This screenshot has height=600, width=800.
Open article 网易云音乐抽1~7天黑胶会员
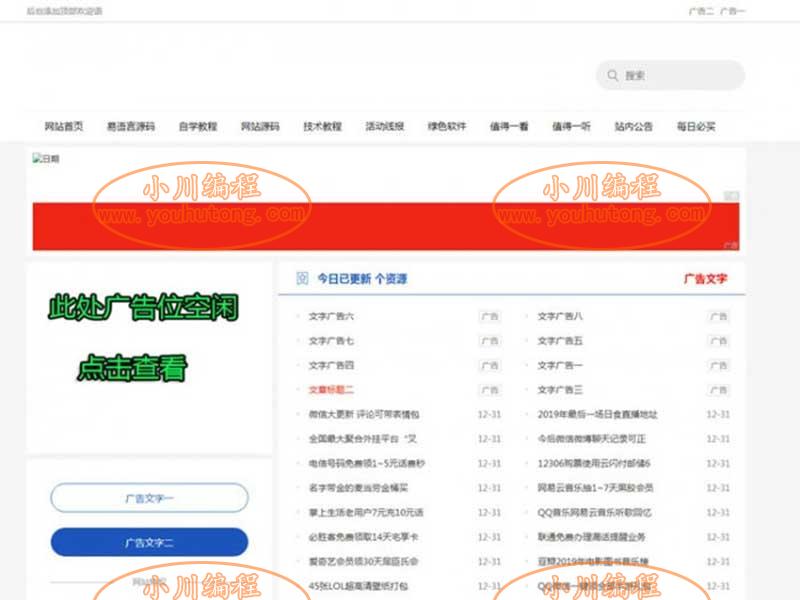coord(595,488)
